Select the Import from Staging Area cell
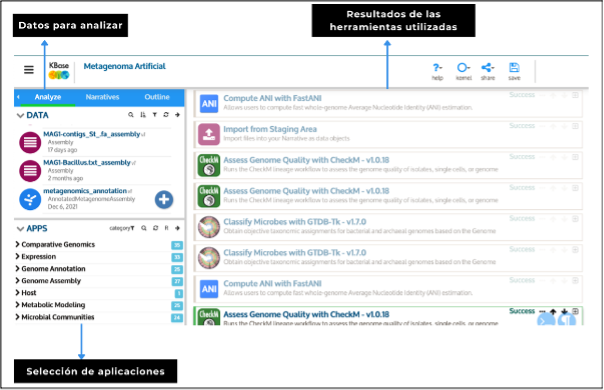The image size is (604, 390). click(x=388, y=134)
